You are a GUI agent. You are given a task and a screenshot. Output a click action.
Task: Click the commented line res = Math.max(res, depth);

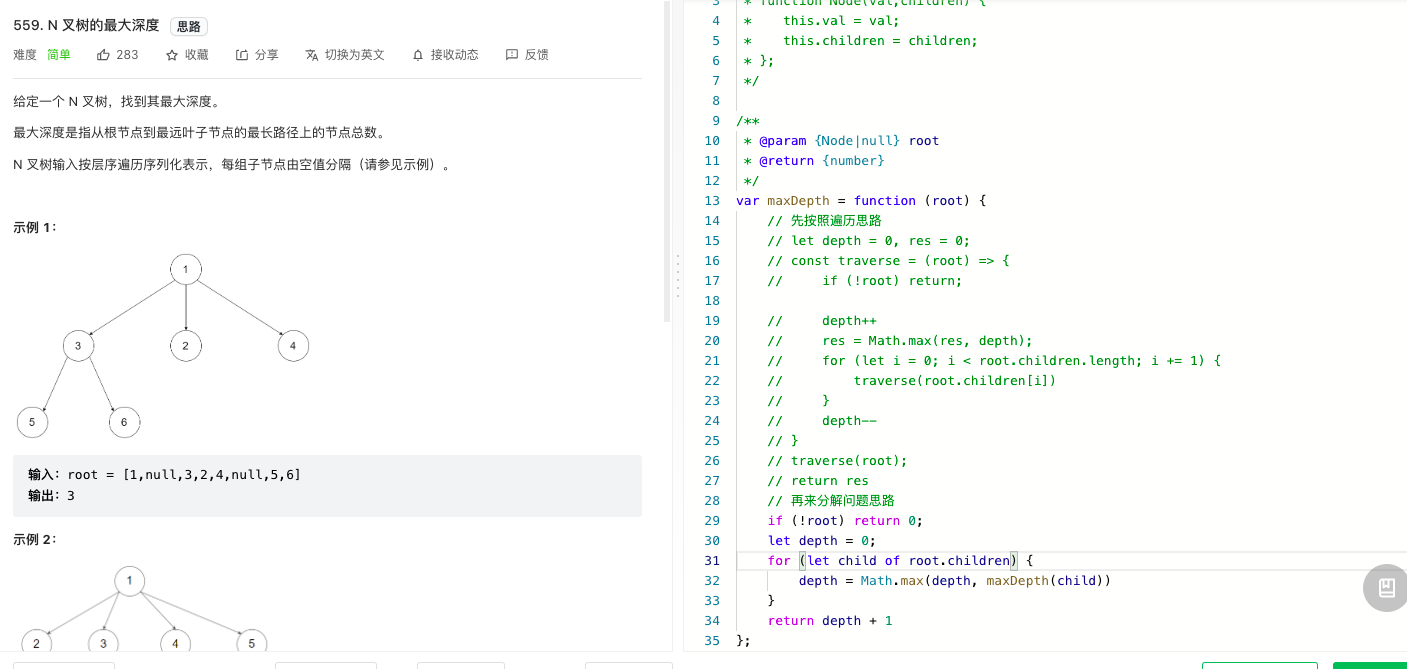(900, 340)
